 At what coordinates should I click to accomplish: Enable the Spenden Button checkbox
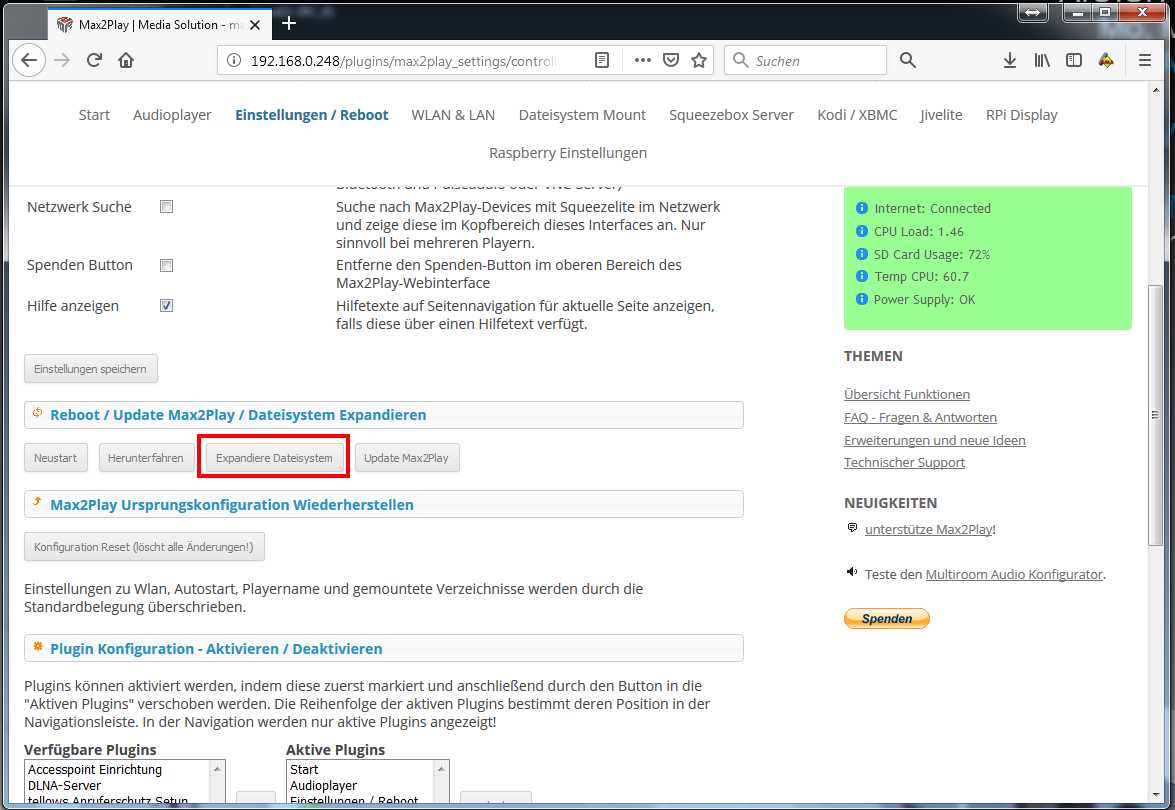(x=166, y=265)
